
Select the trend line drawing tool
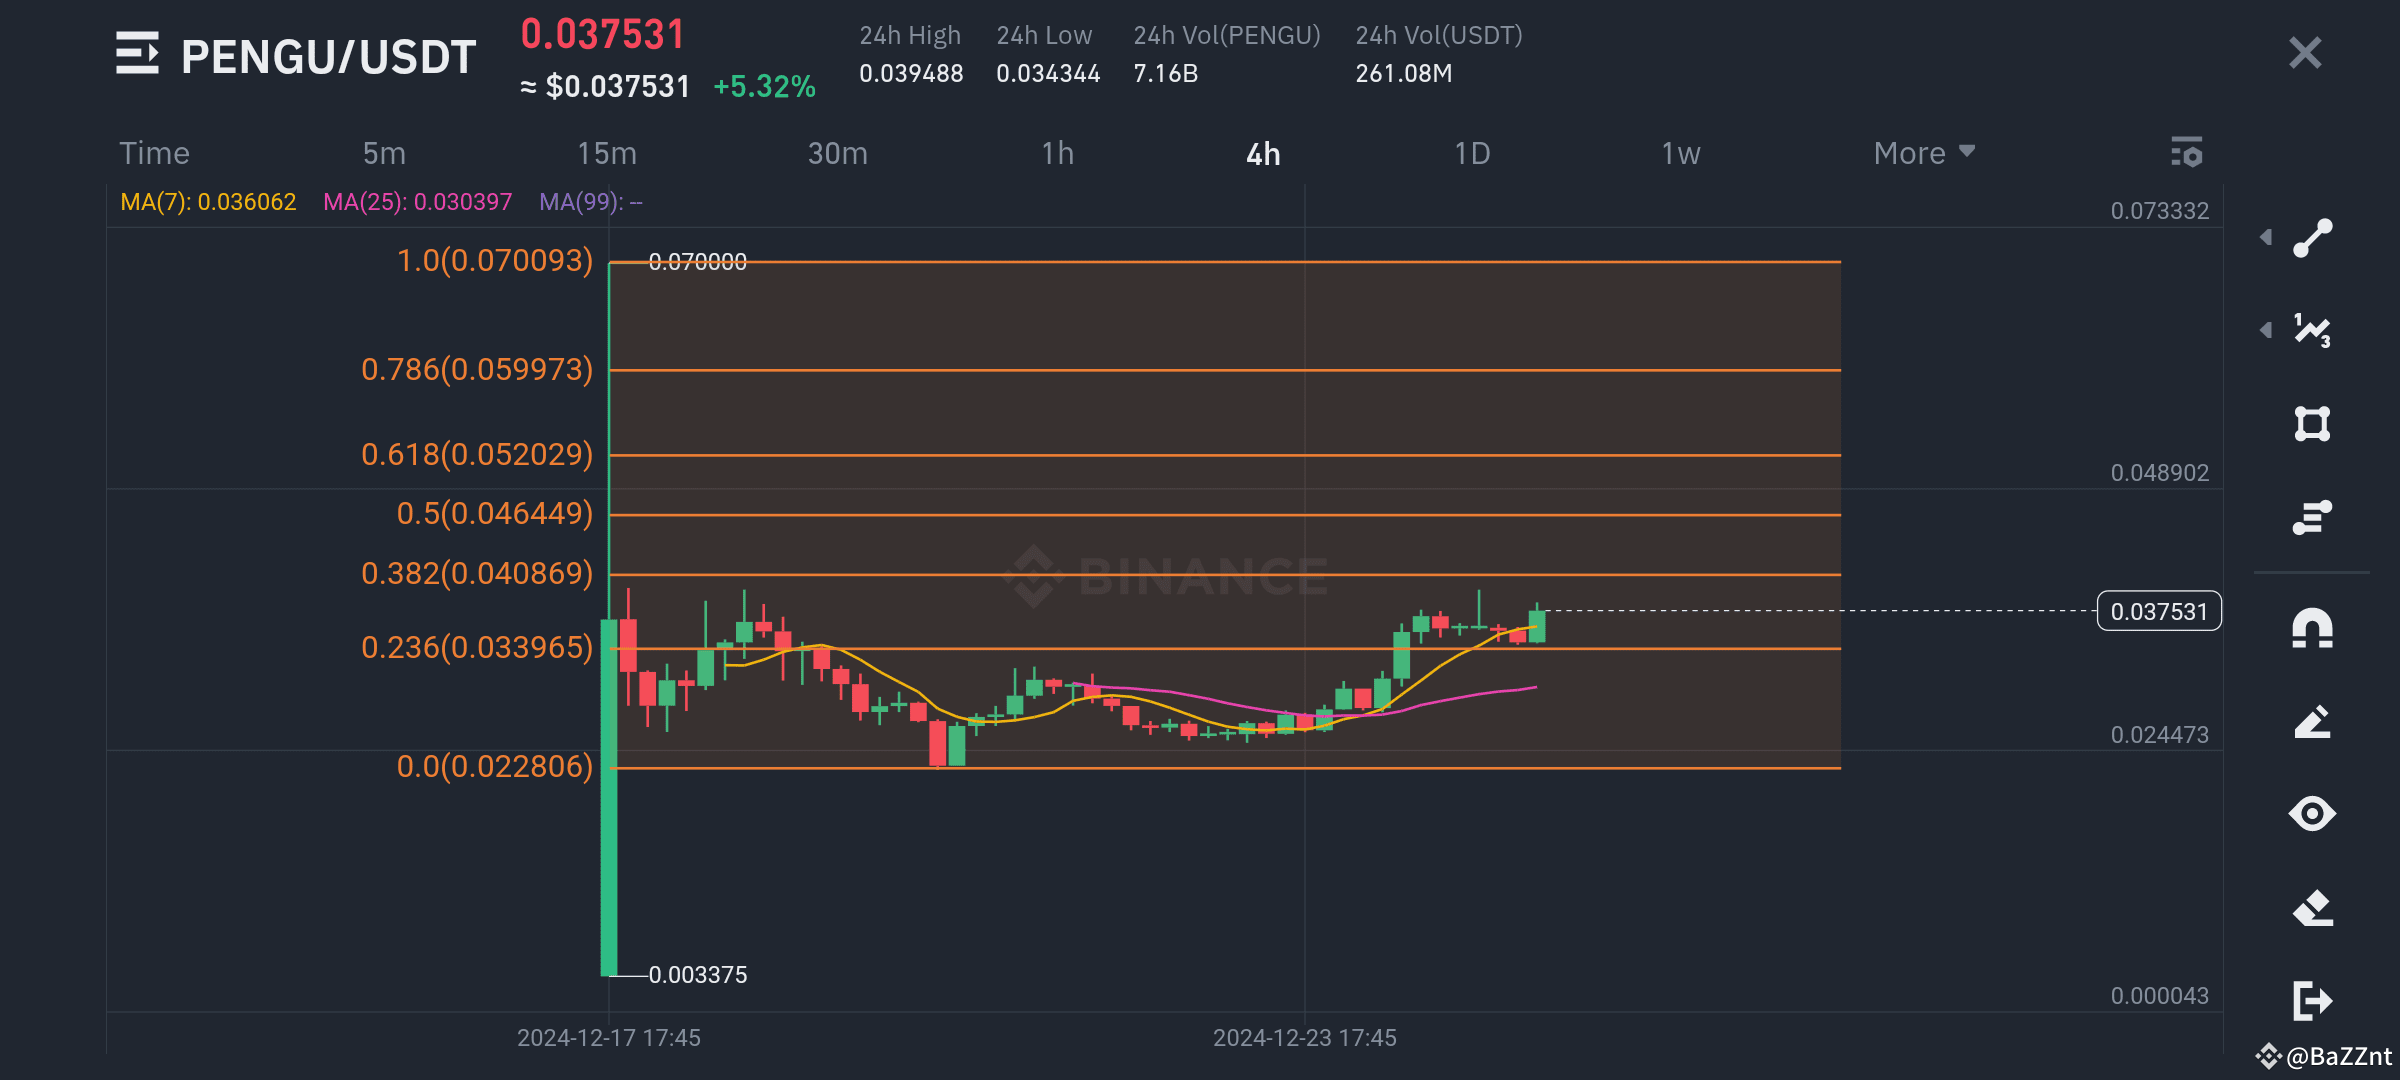2311,237
